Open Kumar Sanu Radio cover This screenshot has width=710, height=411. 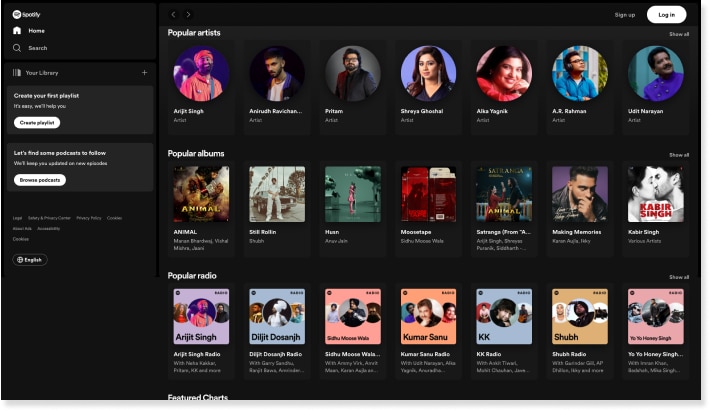(428, 316)
